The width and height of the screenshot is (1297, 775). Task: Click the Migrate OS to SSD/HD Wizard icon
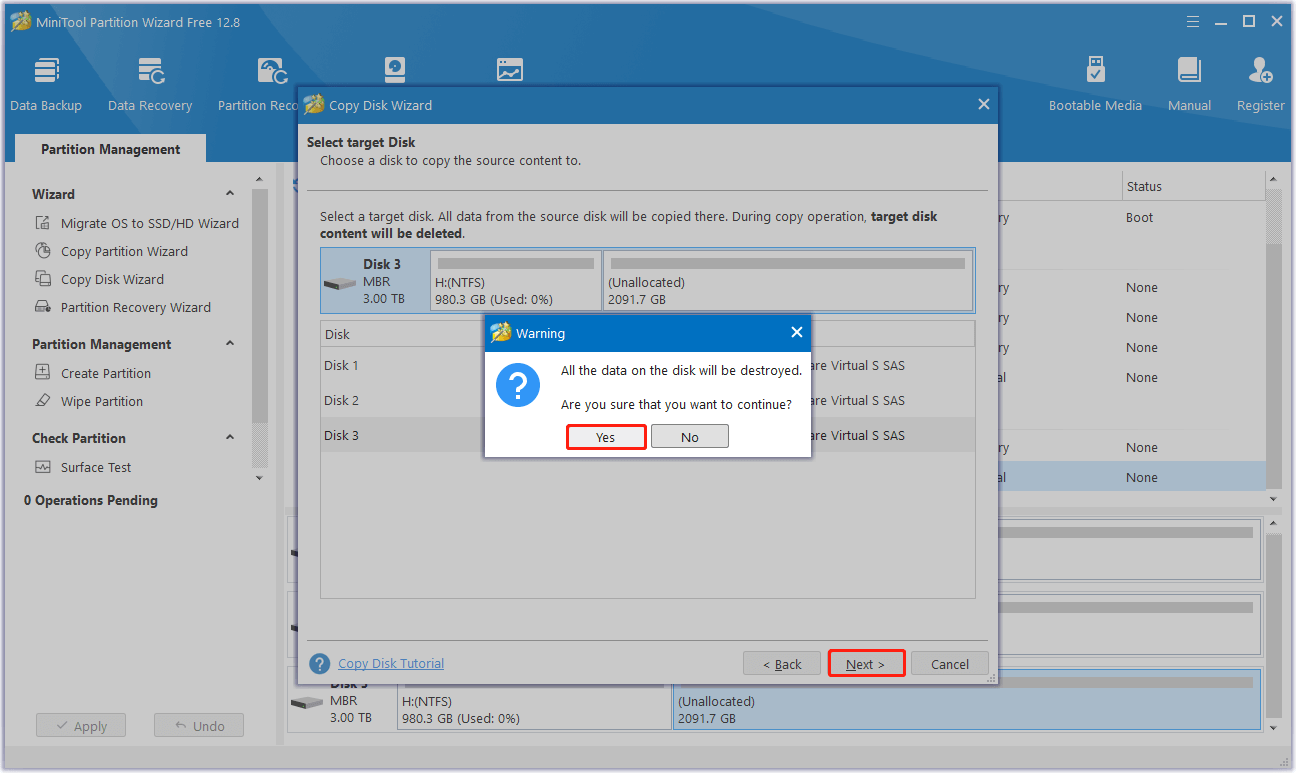[x=43, y=223]
